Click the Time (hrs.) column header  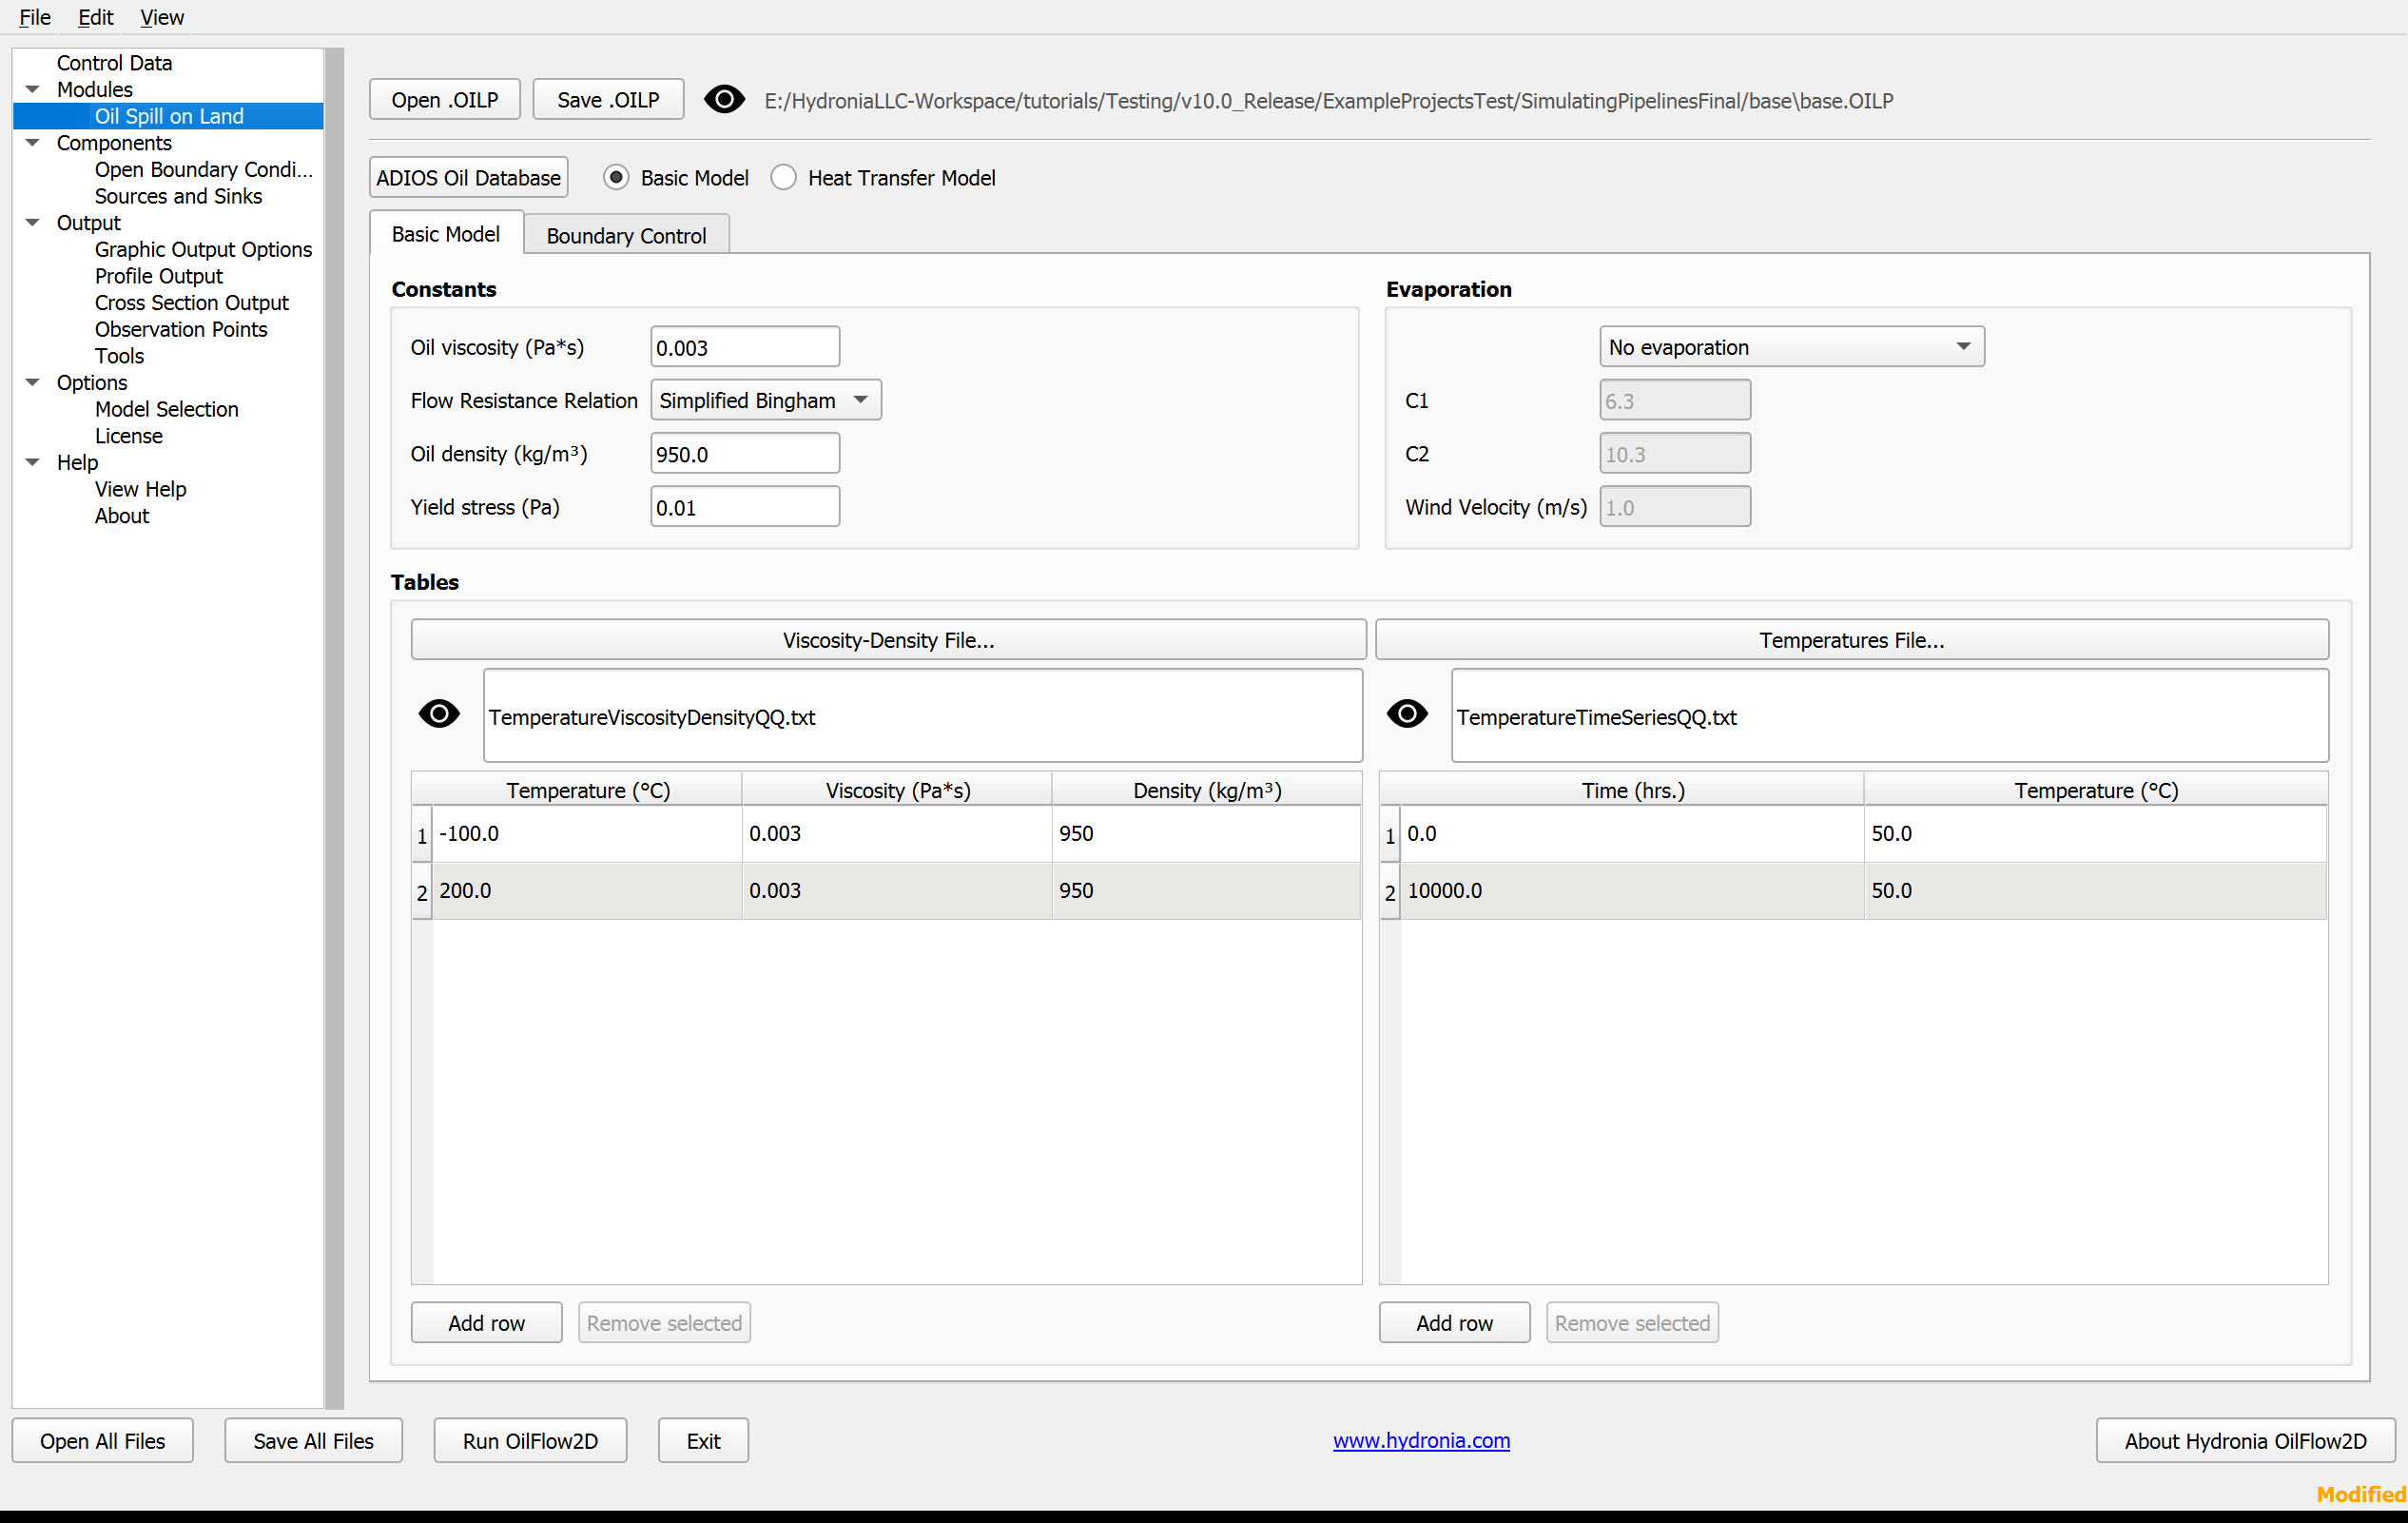(x=1632, y=790)
